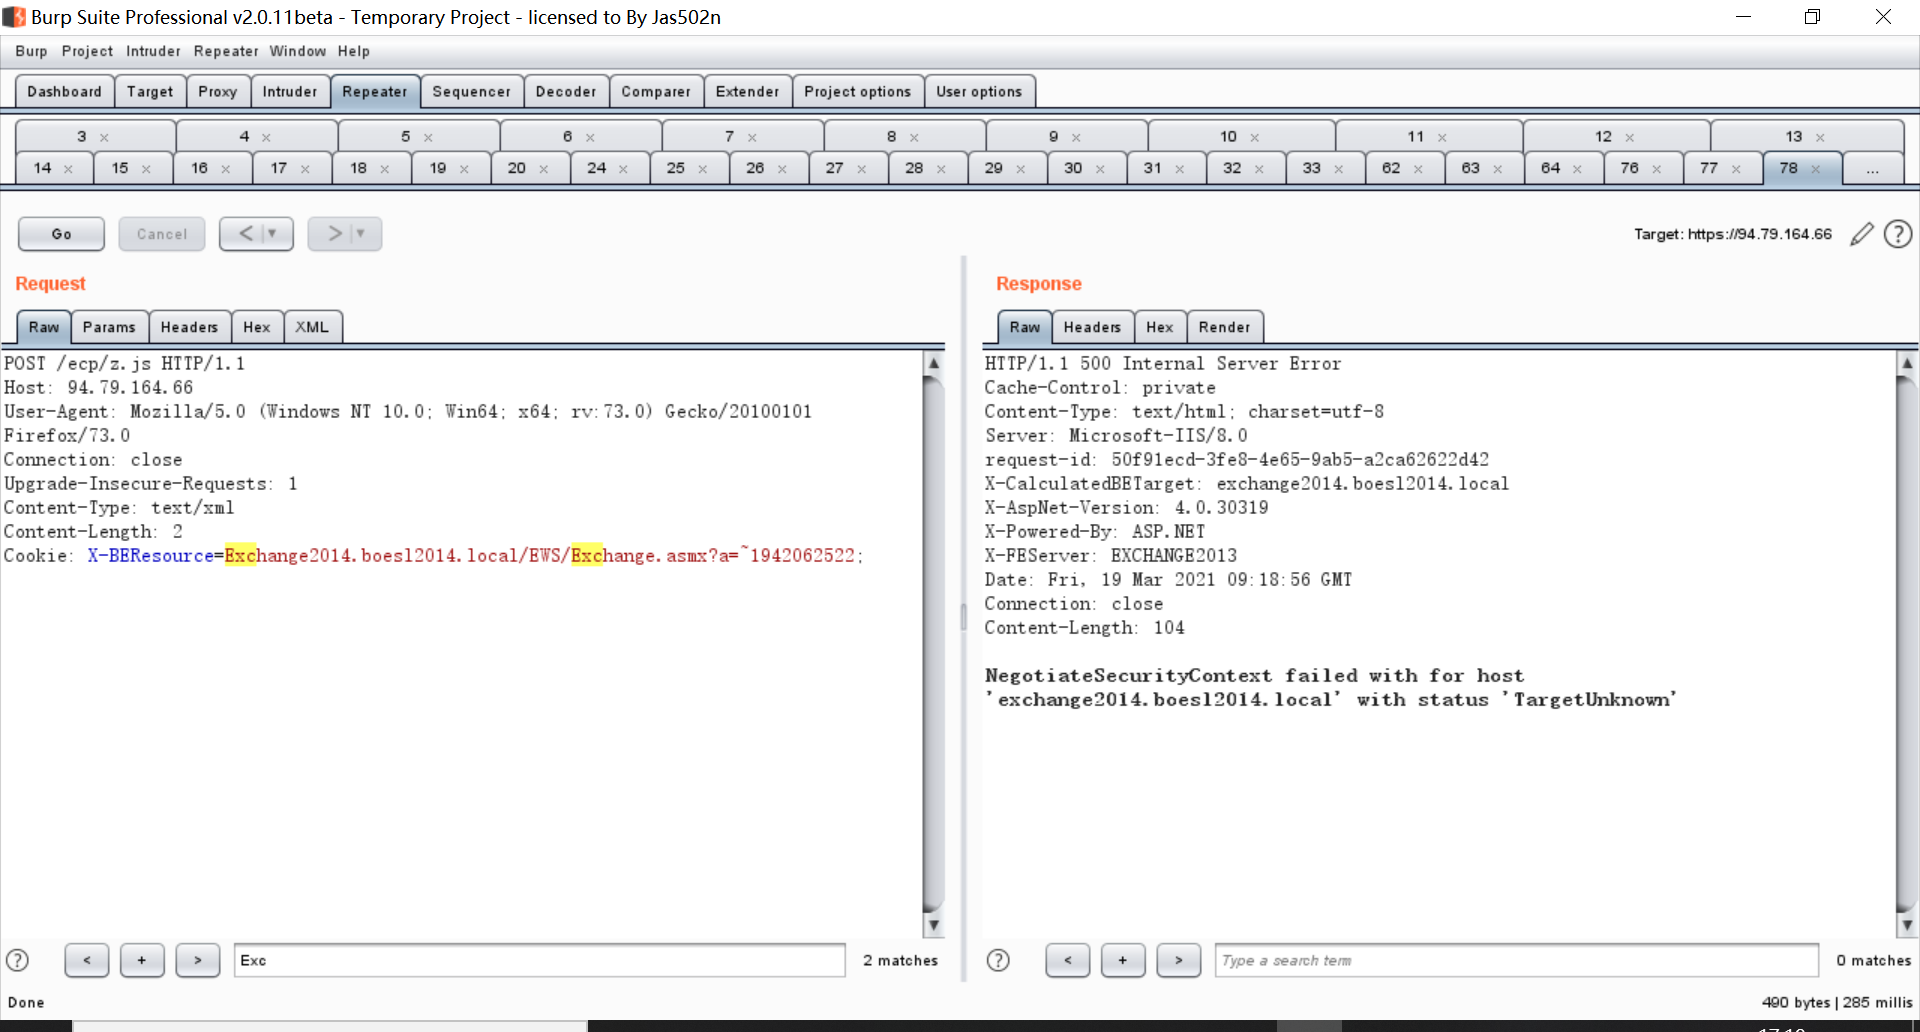
Task: Switch to the Comparer tab
Action: tap(656, 91)
